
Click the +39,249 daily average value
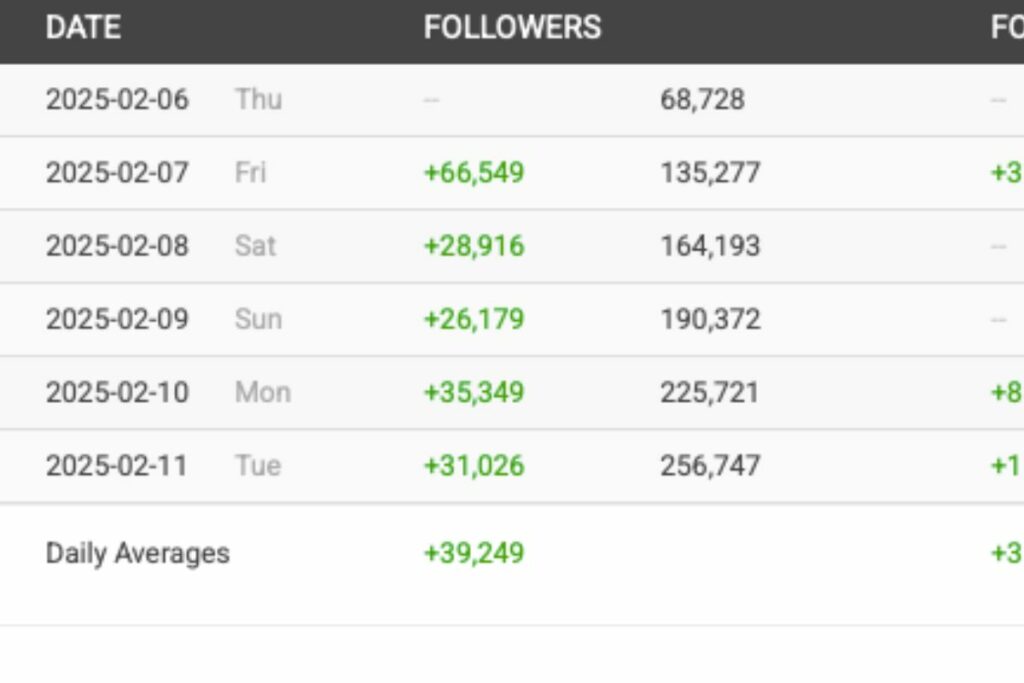(x=474, y=553)
